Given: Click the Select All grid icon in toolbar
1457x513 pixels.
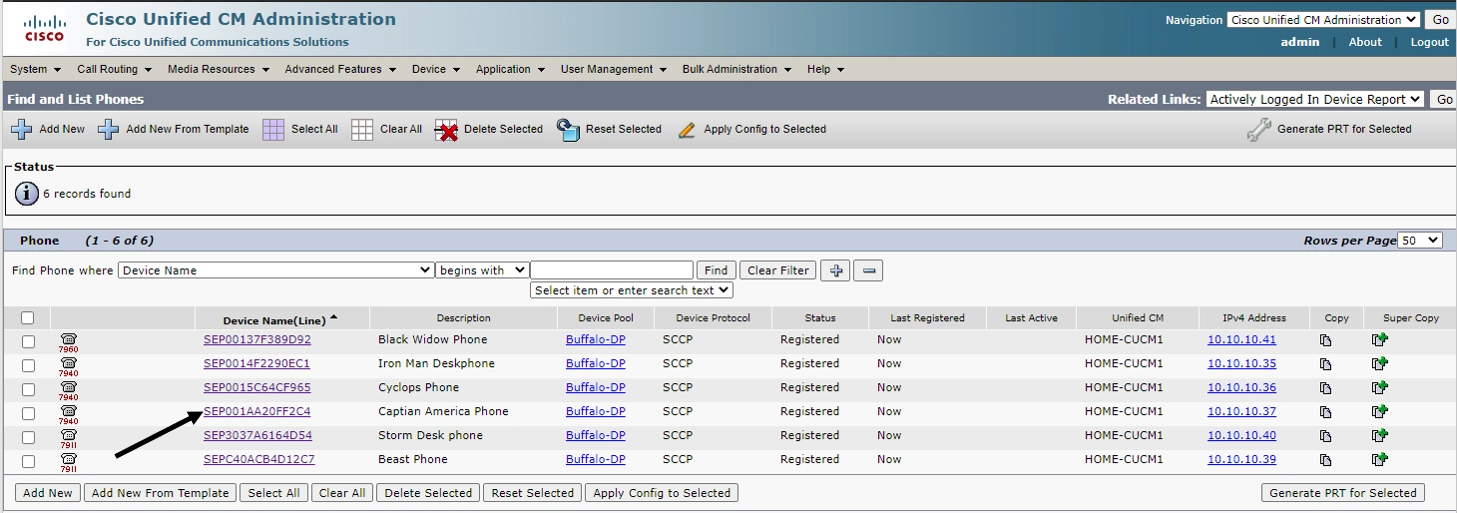Looking at the screenshot, I should (x=273, y=130).
